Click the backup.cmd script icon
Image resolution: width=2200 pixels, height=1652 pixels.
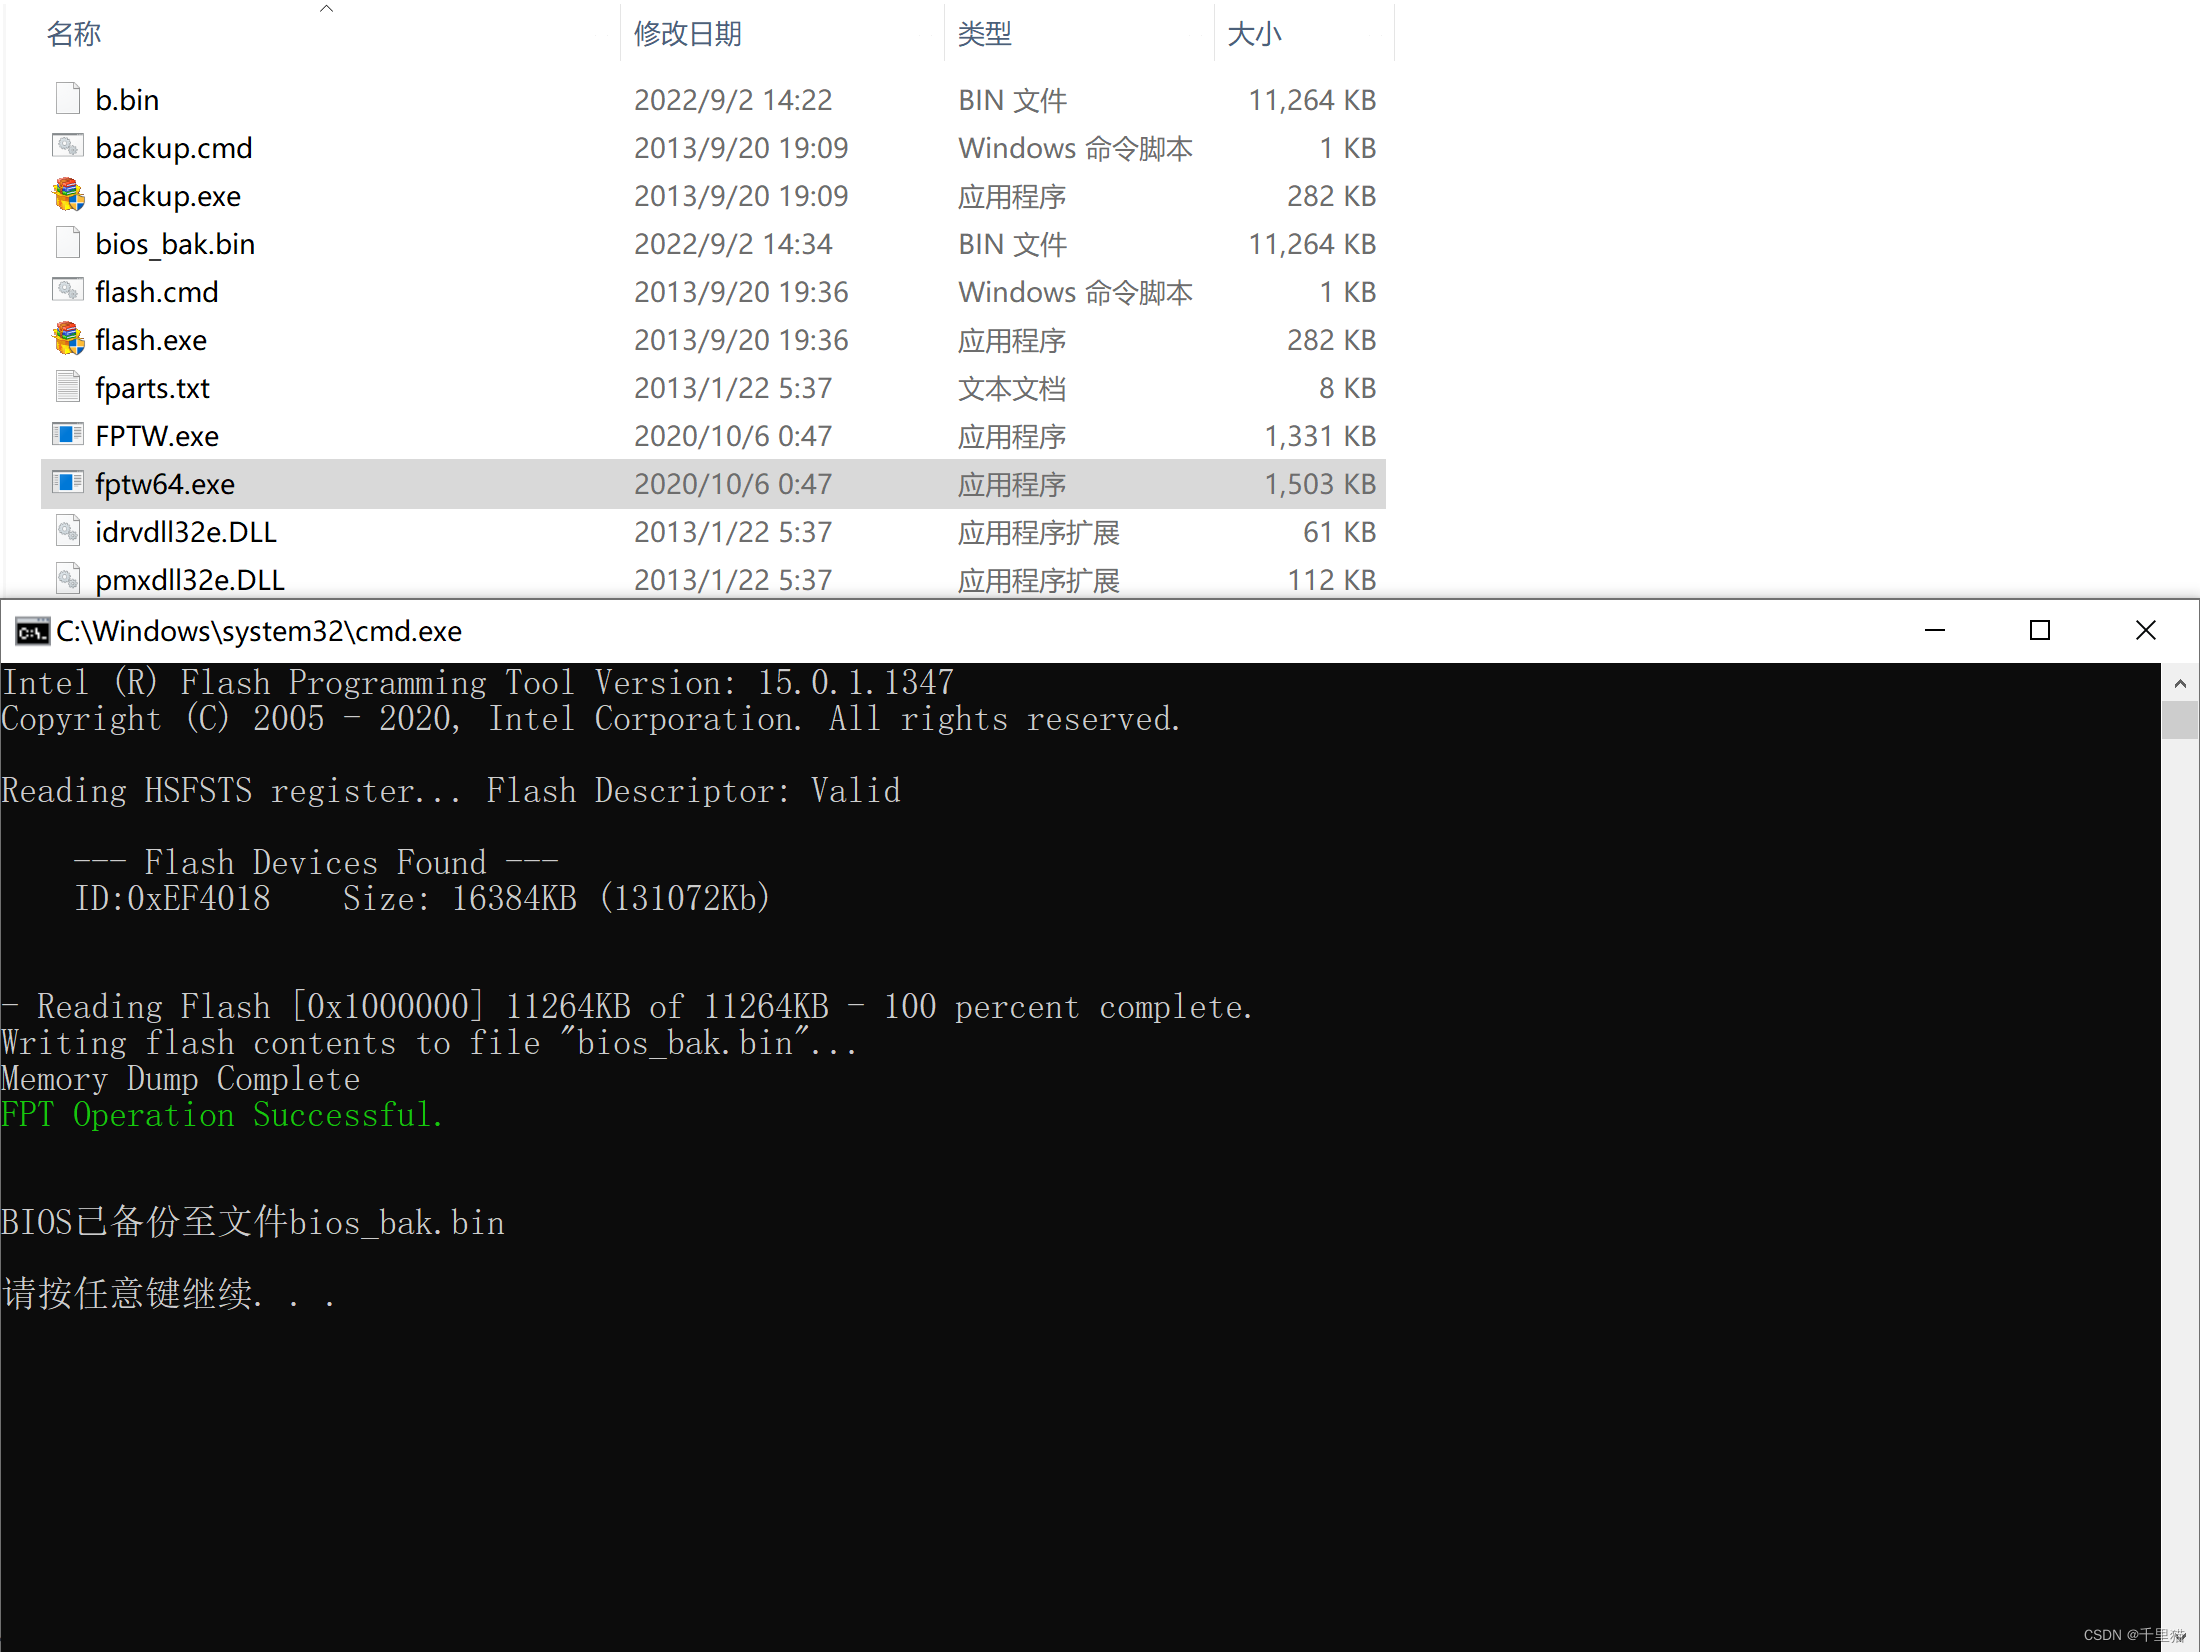pos(68,147)
